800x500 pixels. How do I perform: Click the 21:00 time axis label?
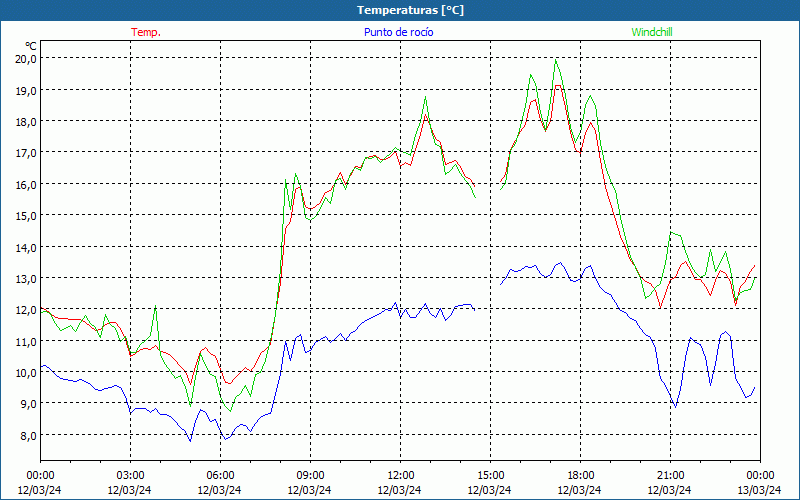670,476
